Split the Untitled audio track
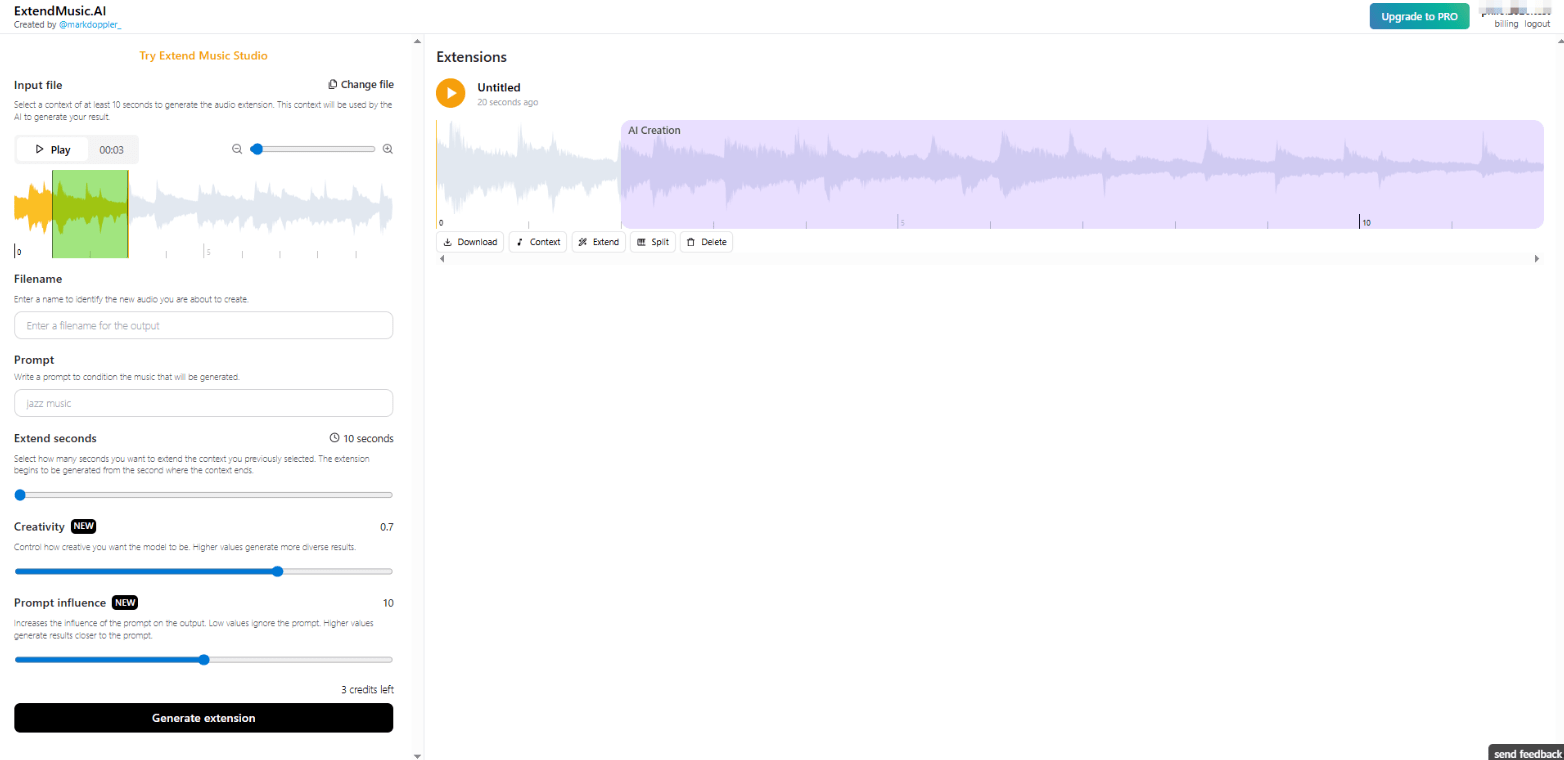The image size is (1564, 760). [653, 242]
